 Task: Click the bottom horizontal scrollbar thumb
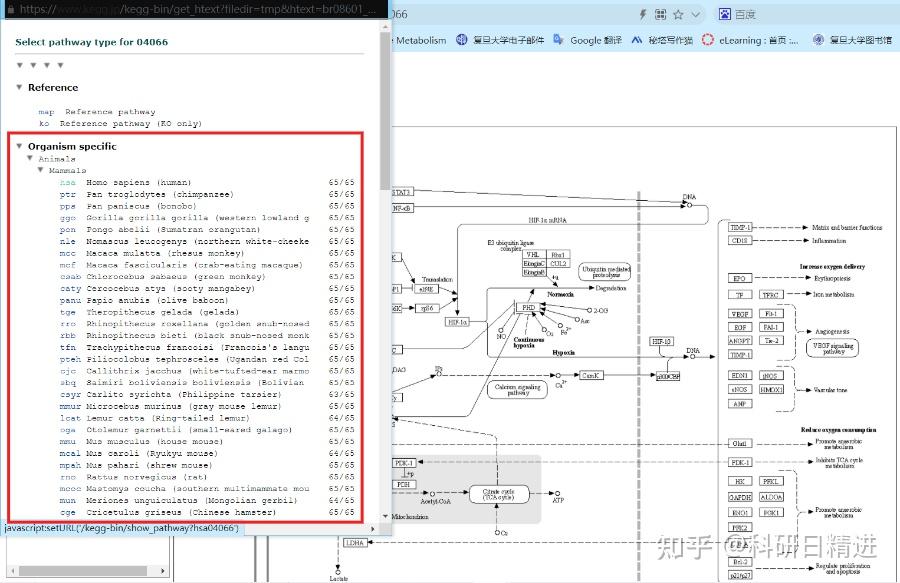(x=83, y=571)
